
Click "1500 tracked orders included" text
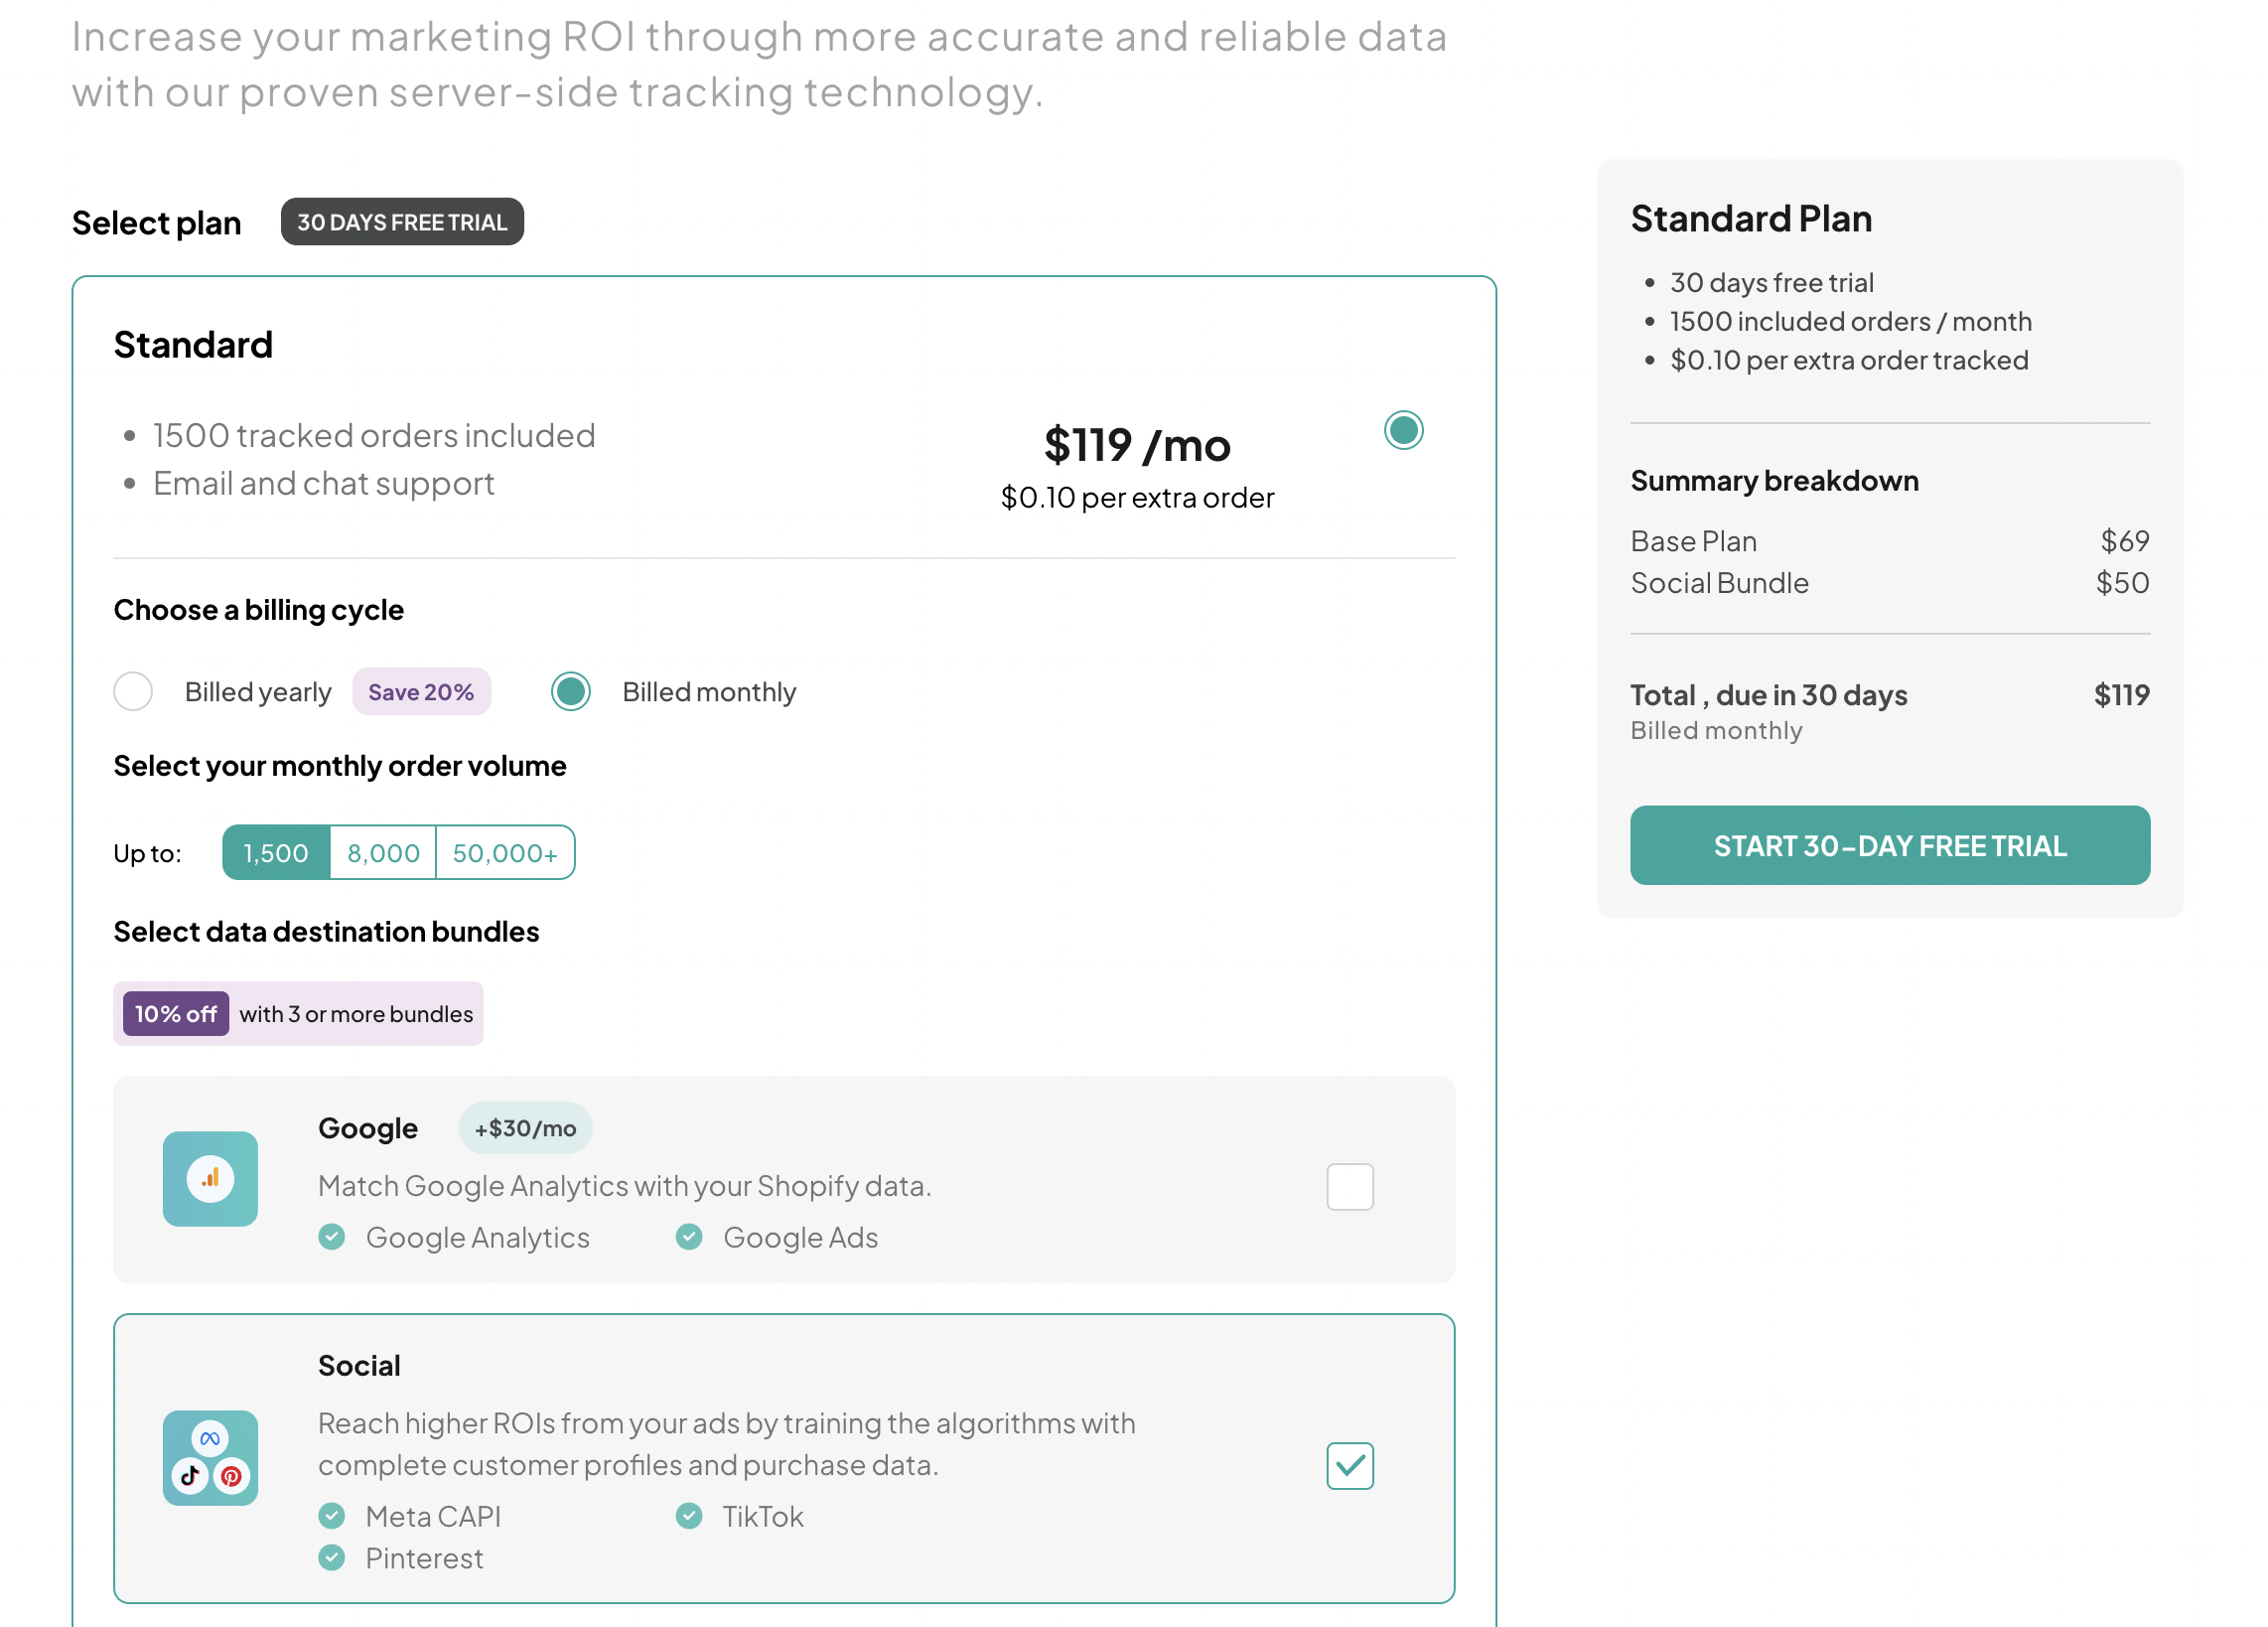(x=374, y=435)
